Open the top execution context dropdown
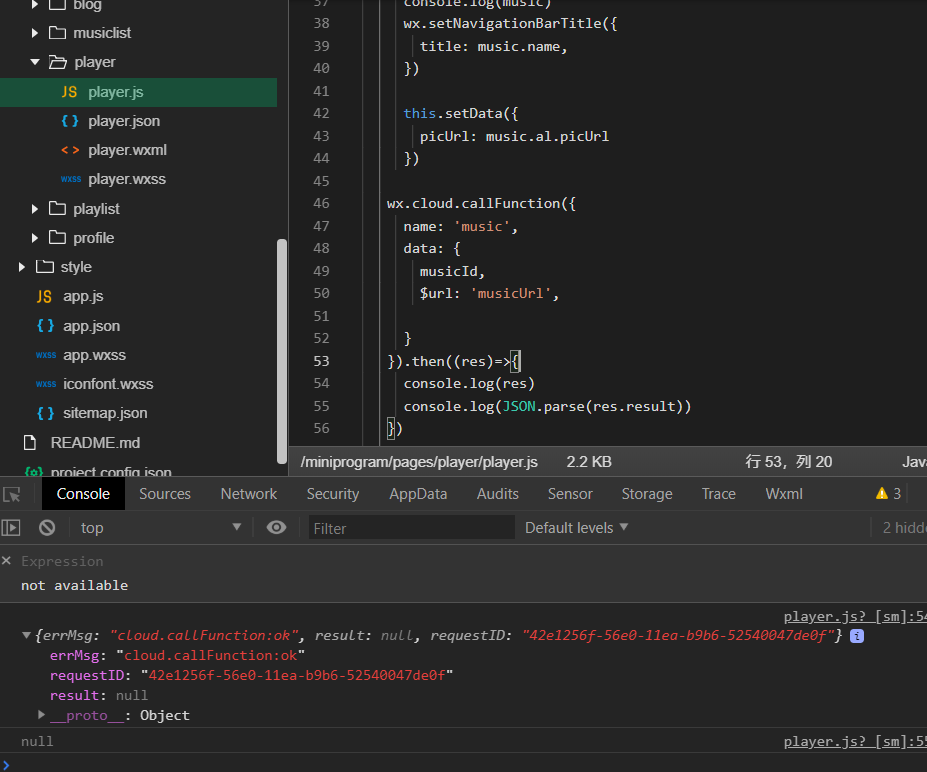The image size is (927, 772). [160, 528]
